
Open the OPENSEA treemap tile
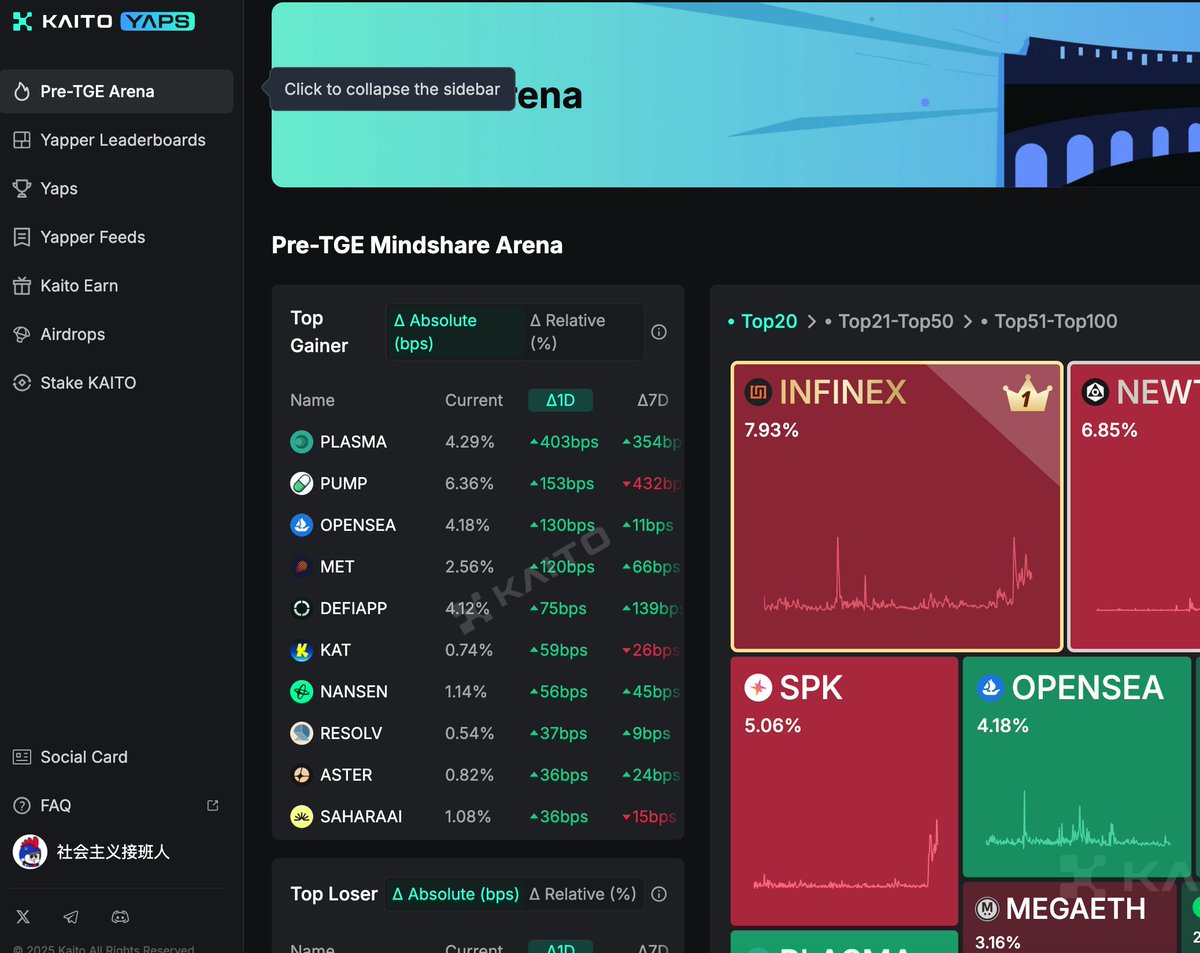(1077, 767)
